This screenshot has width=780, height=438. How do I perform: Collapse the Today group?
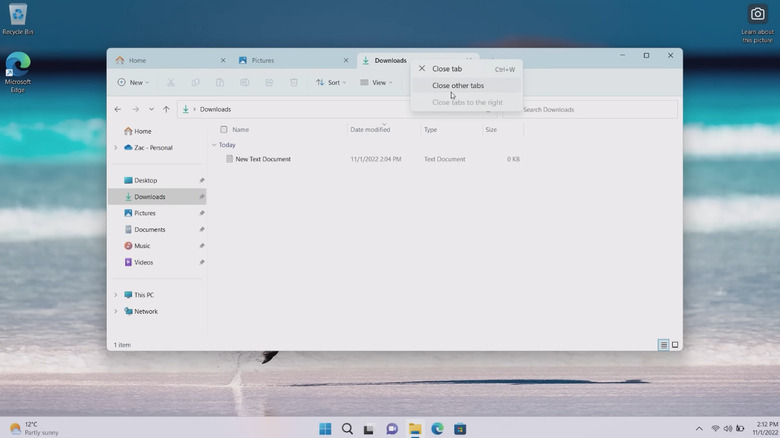coord(214,145)
